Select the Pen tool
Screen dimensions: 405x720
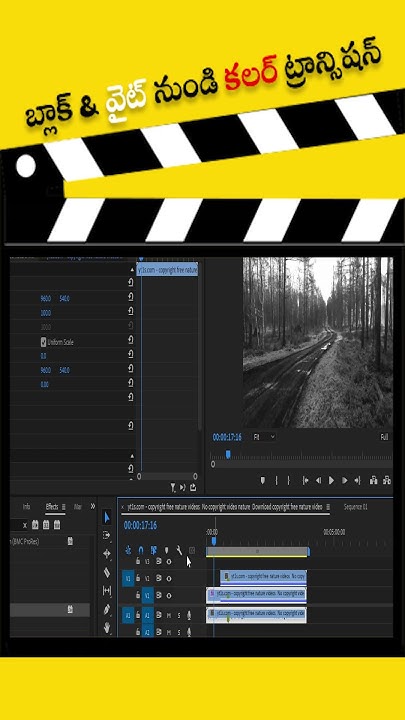107,609
